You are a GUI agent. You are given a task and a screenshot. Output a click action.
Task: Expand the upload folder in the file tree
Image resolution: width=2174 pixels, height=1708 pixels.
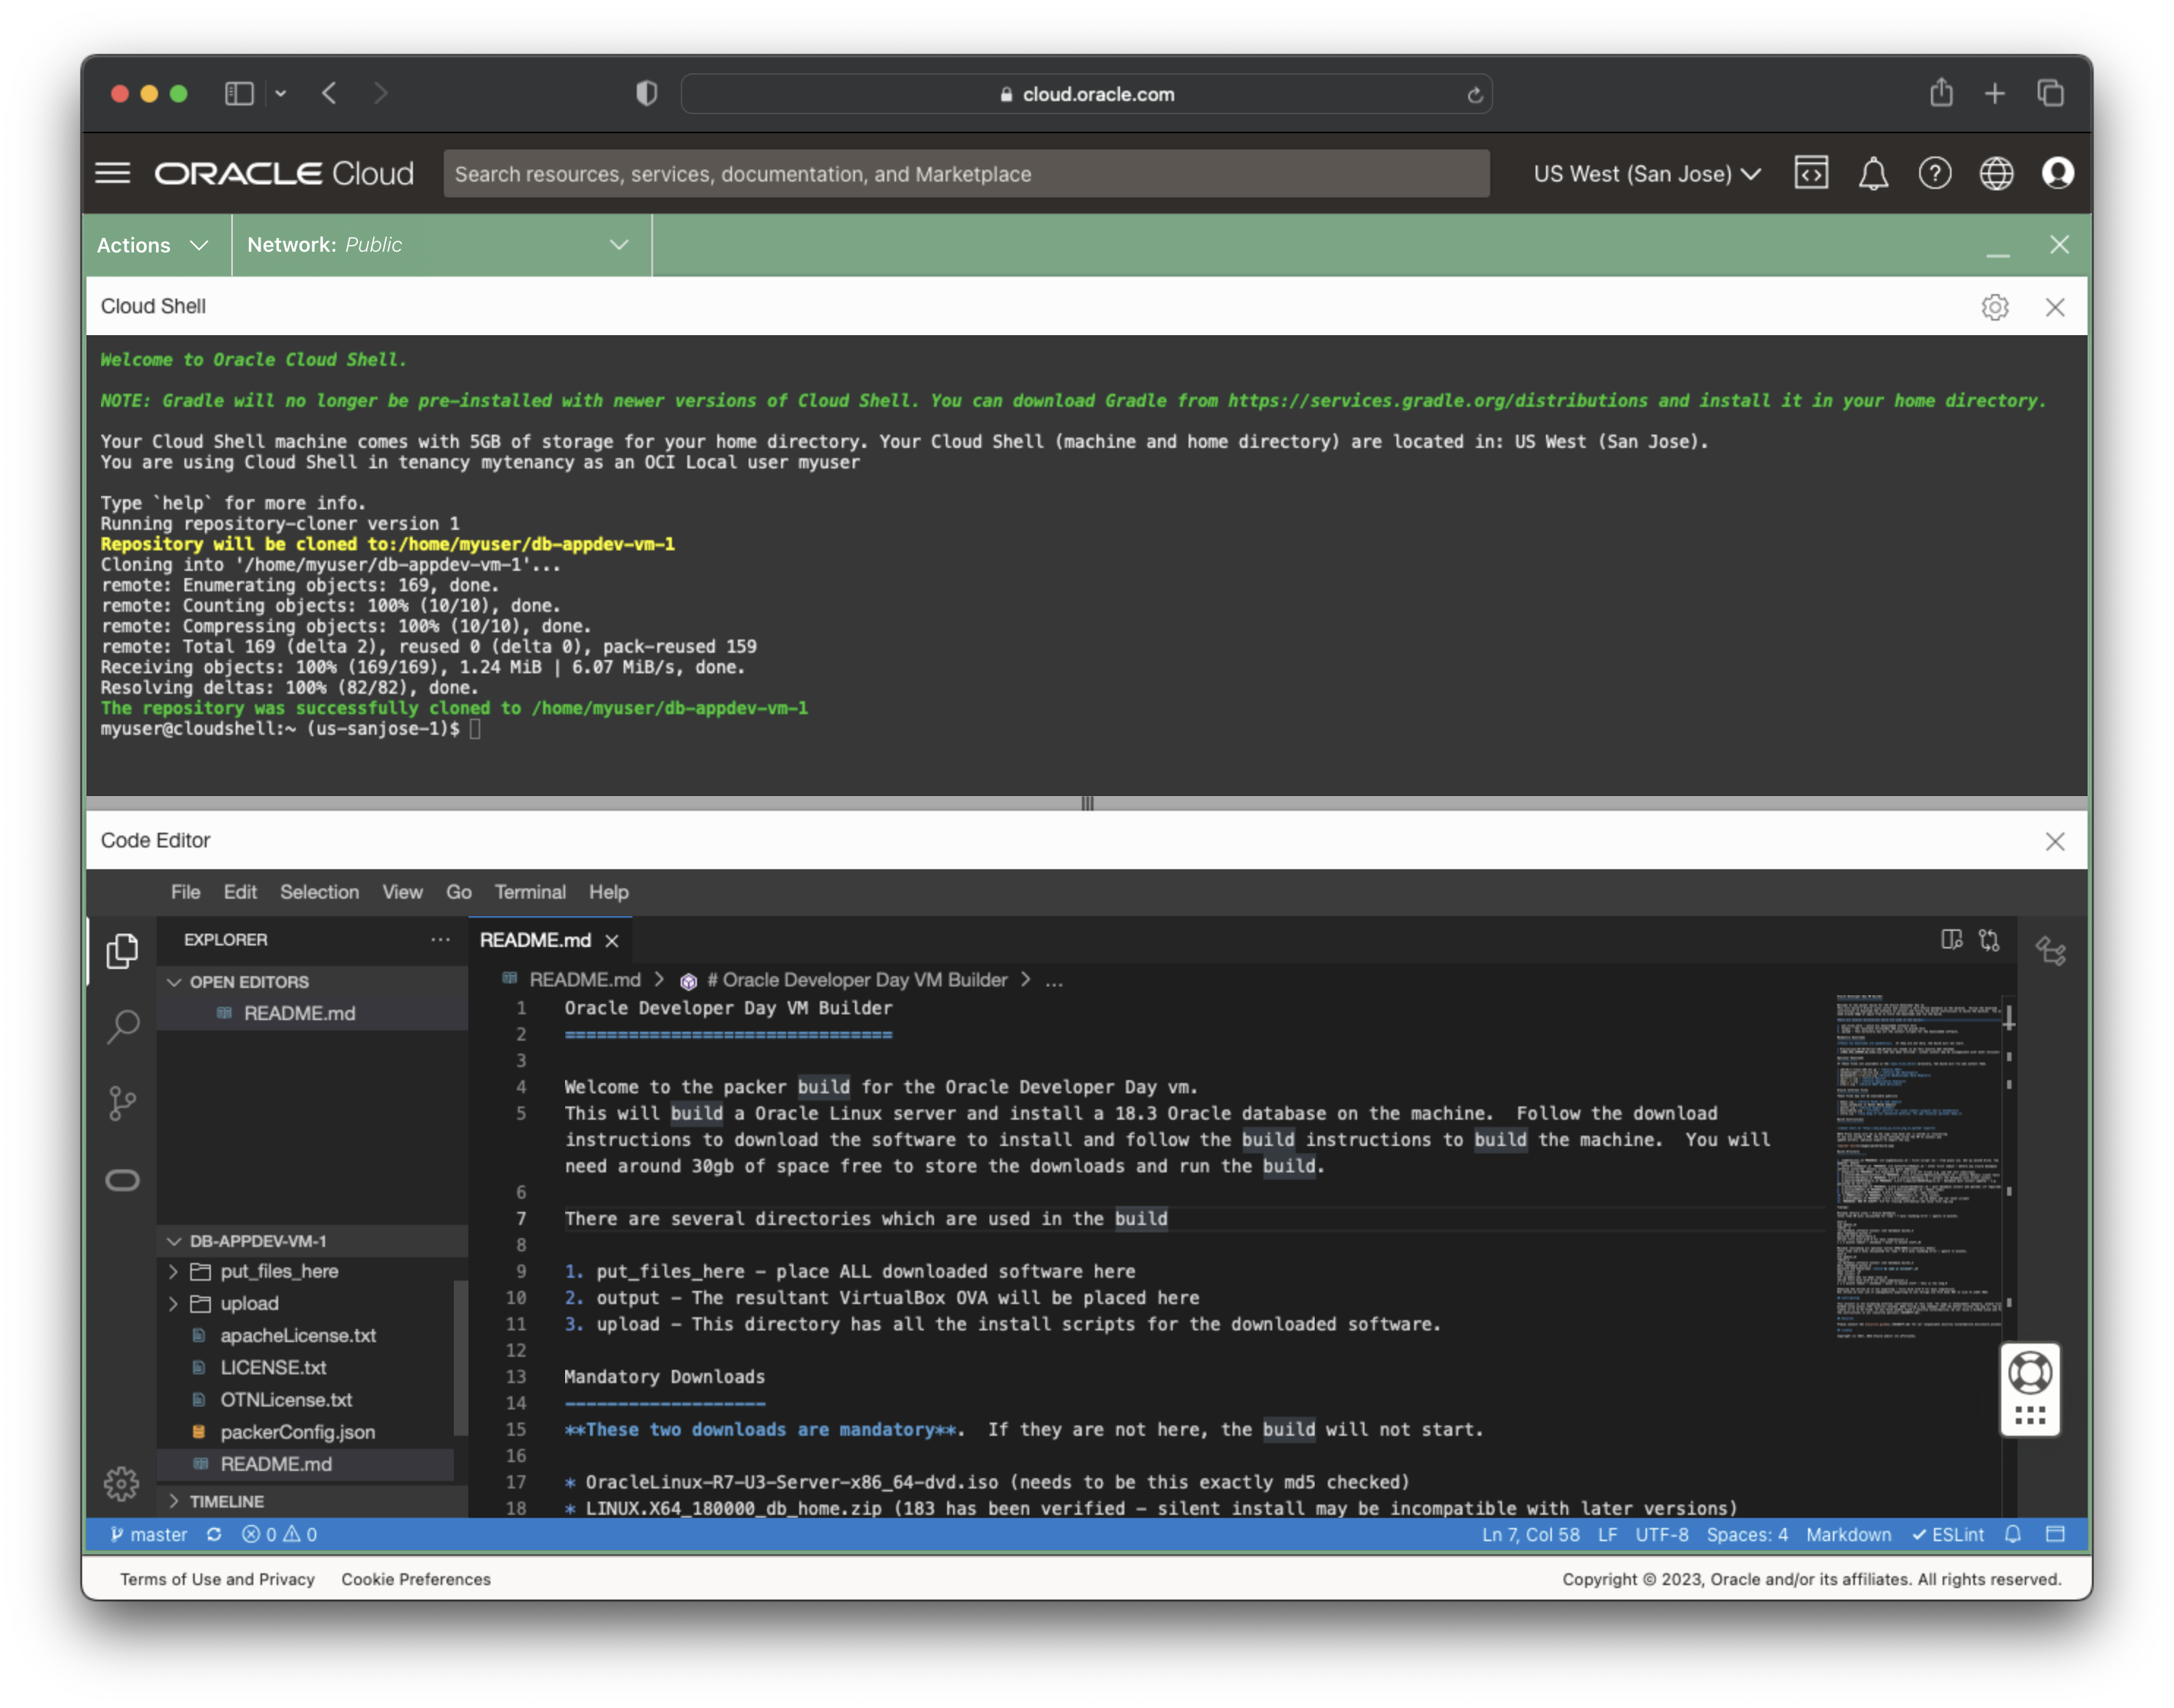pyautogui.click(x=247, y=1303)
